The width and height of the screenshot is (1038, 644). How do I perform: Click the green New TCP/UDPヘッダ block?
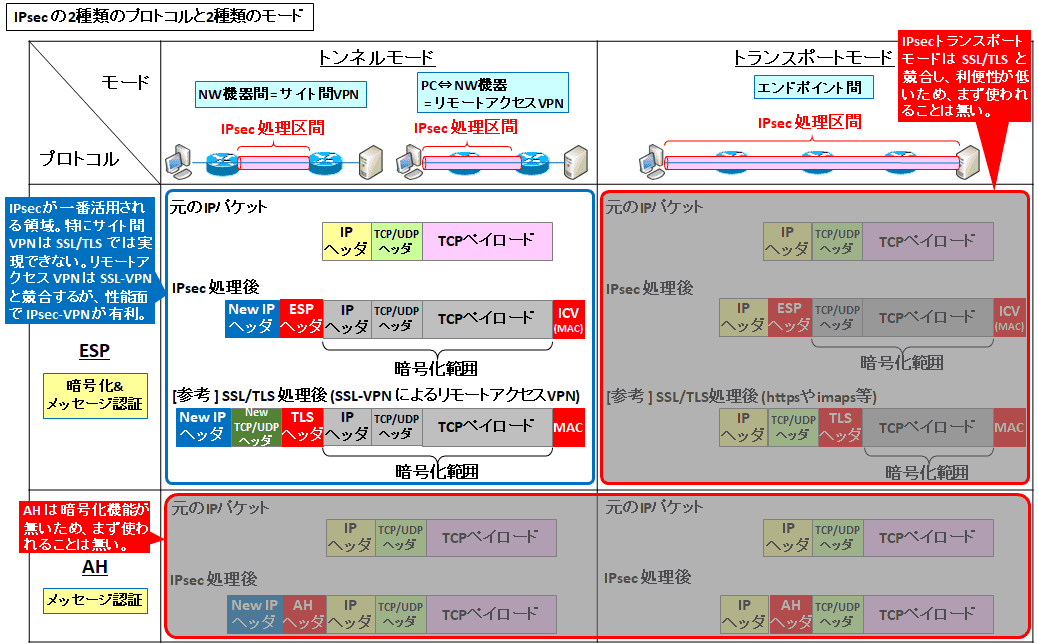[257, 426]
